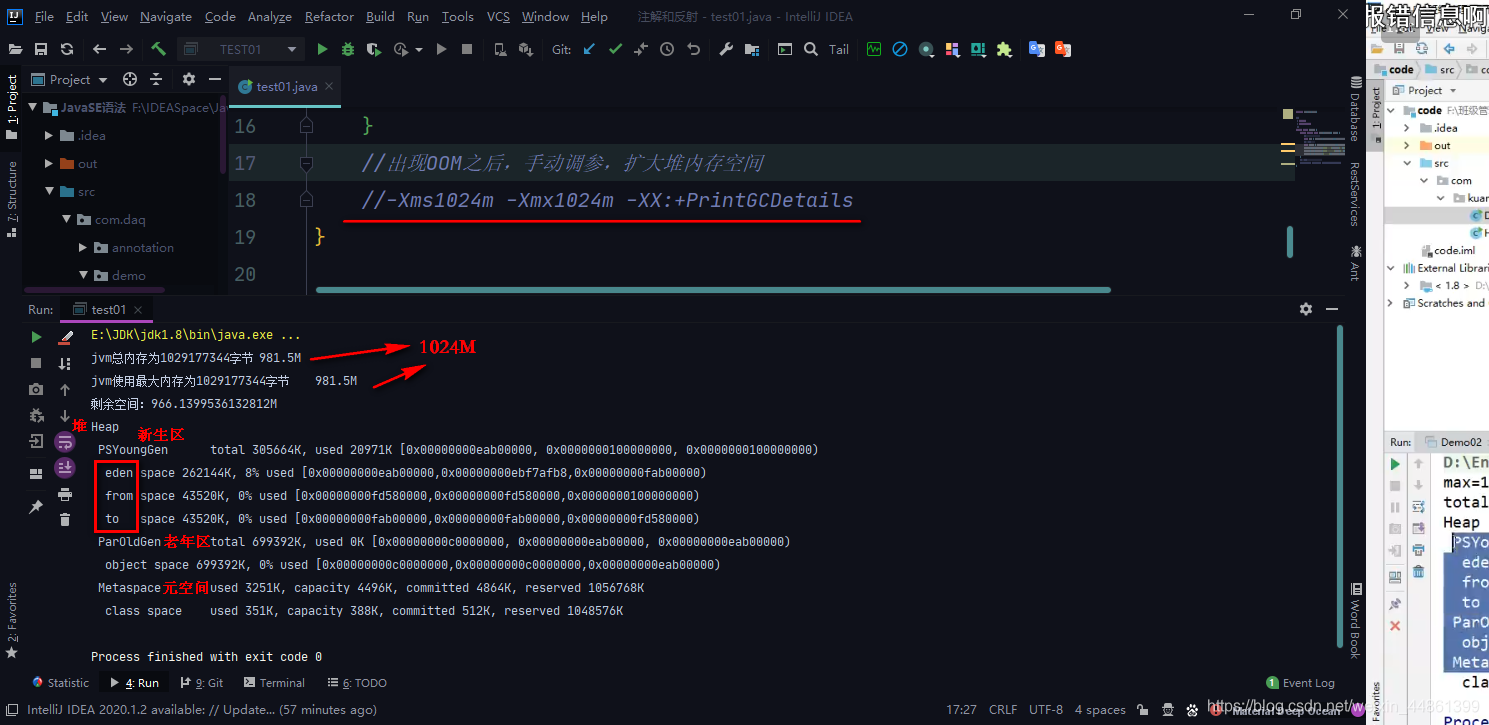Open the Event Log
The height and width of the screenshot is (725, 1489).
coord(1300,683)
